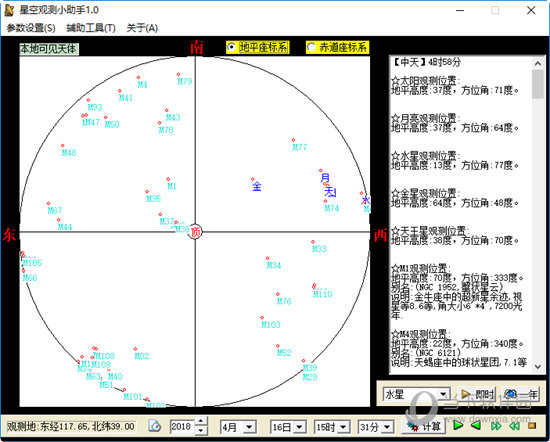Click the orange stop square button
Image resolution: width=550 pixels, height=442 pixels.
(532, 426)
